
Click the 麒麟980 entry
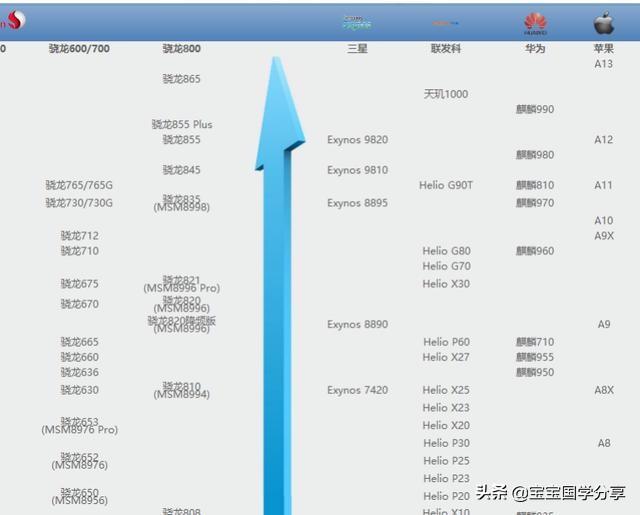click(x=535, y=155)
